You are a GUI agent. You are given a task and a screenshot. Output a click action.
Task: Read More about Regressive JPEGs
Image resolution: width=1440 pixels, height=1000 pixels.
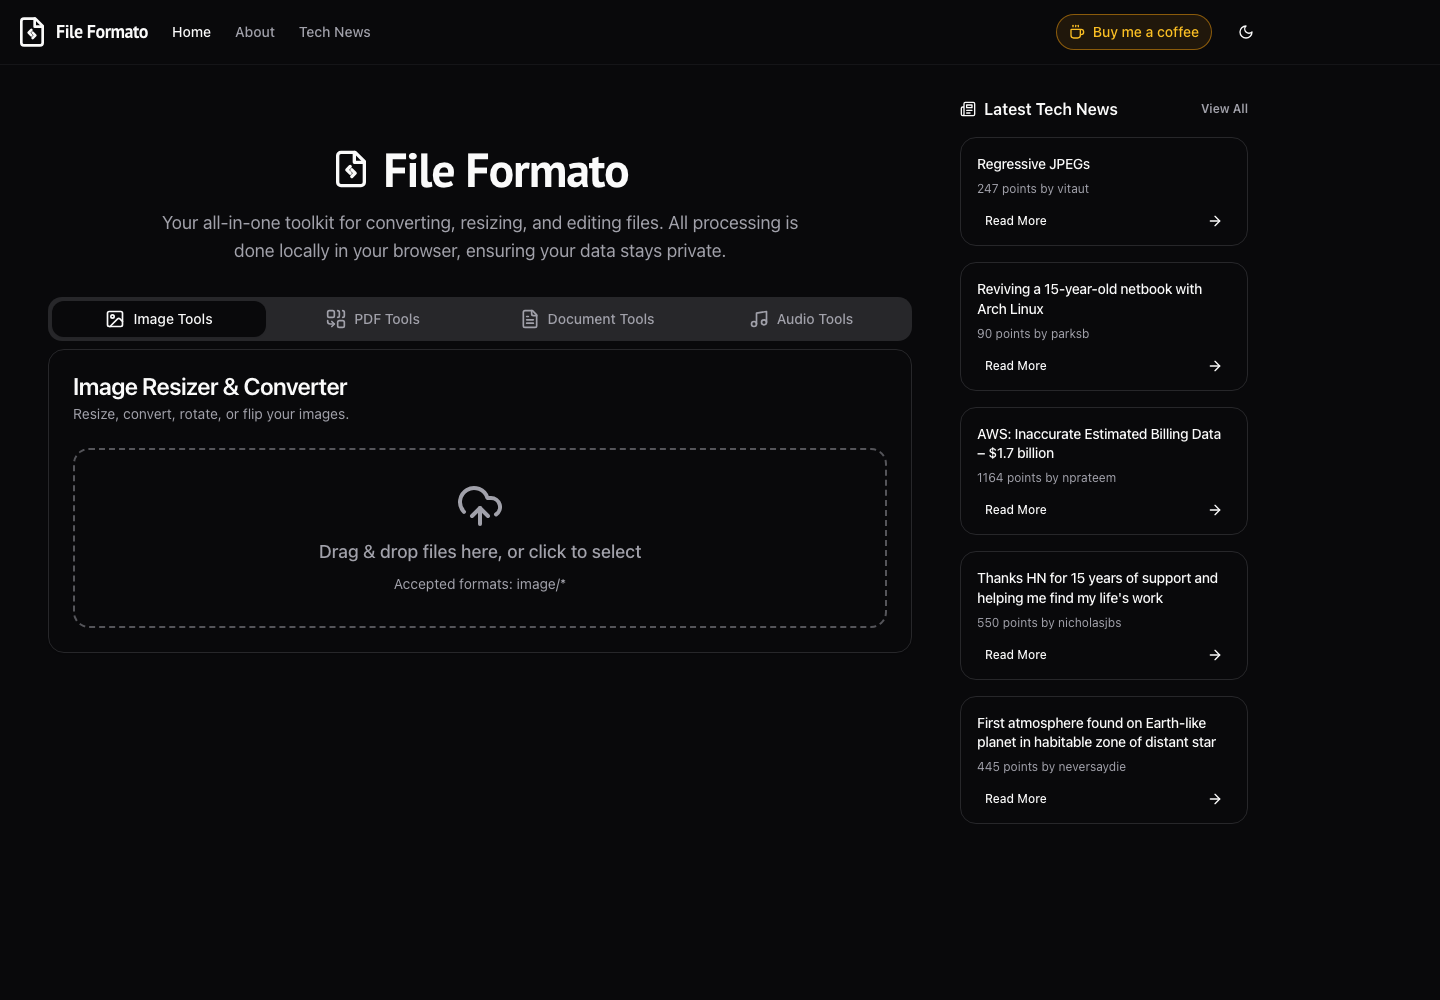(1104, 221)
